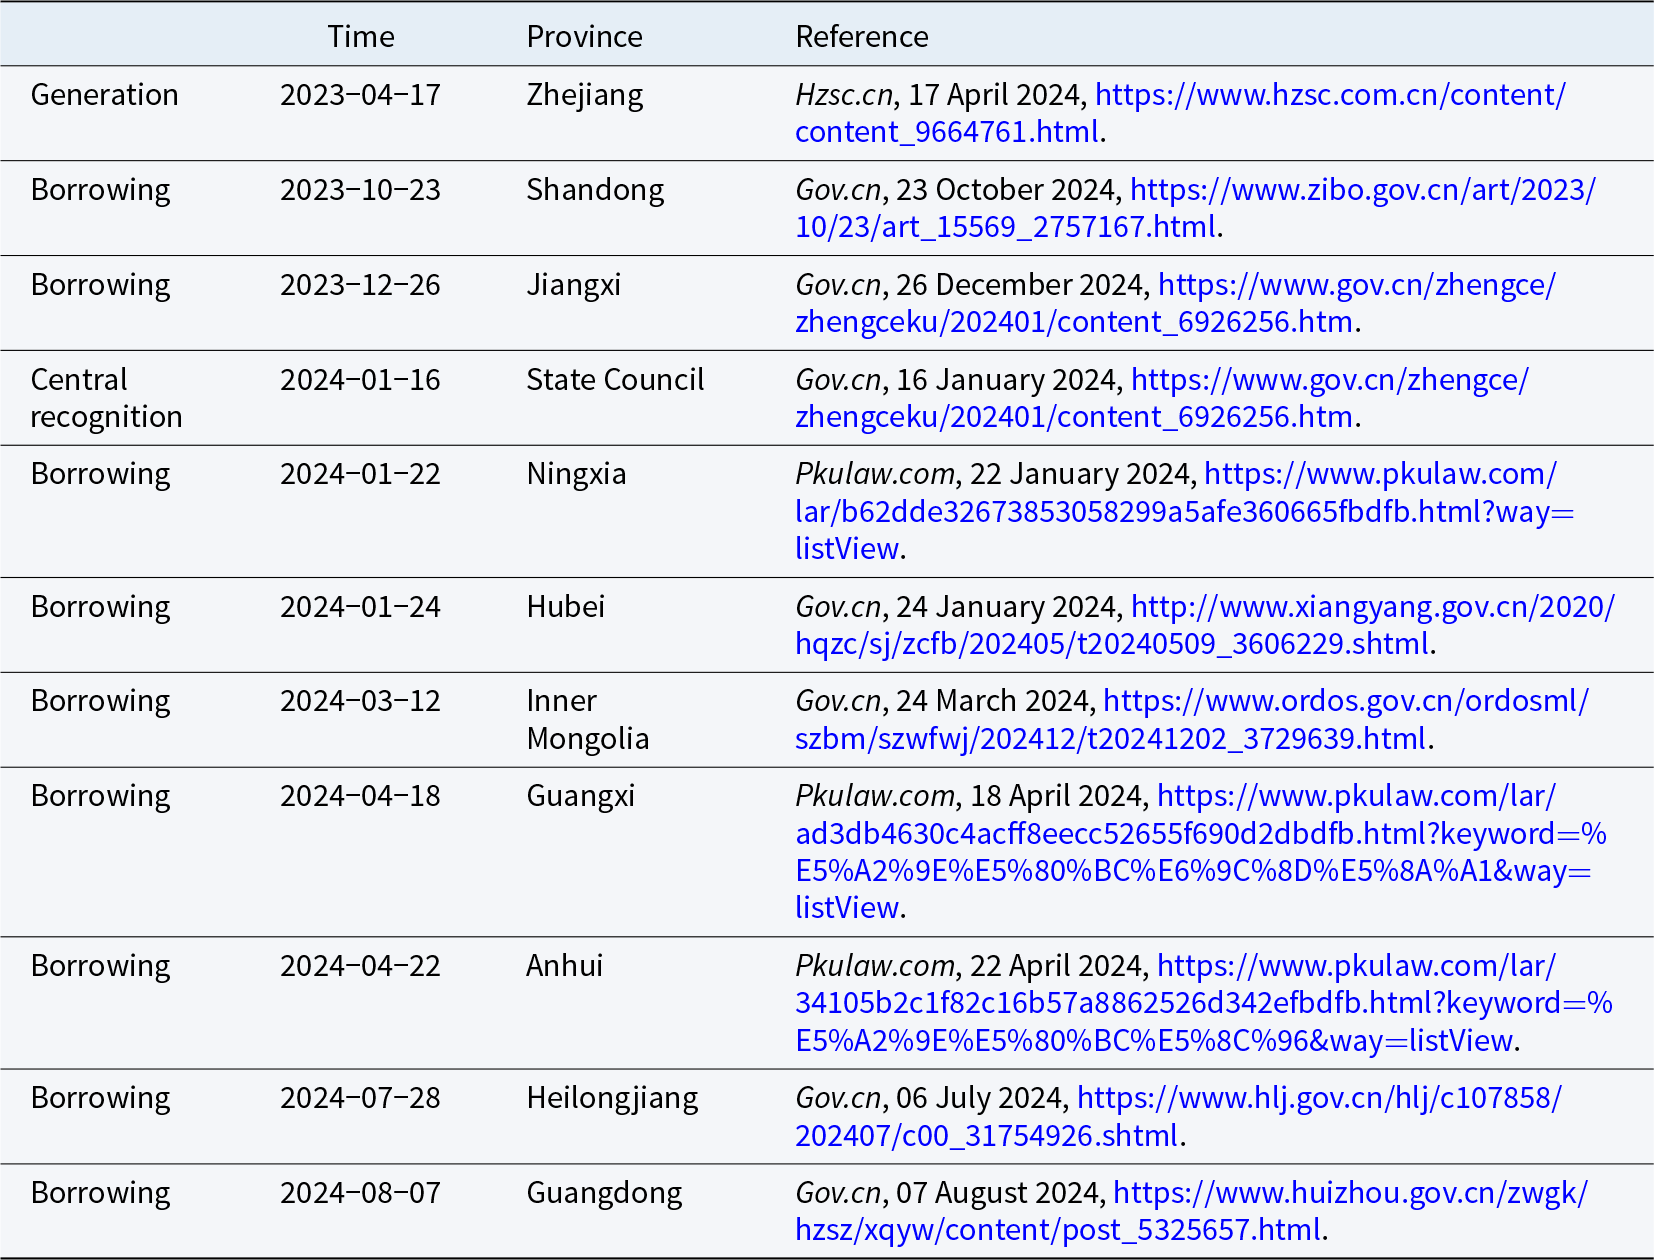Click the Time column header
This screenshot has width=1654, height=1260.
click(x=360, y=37)
